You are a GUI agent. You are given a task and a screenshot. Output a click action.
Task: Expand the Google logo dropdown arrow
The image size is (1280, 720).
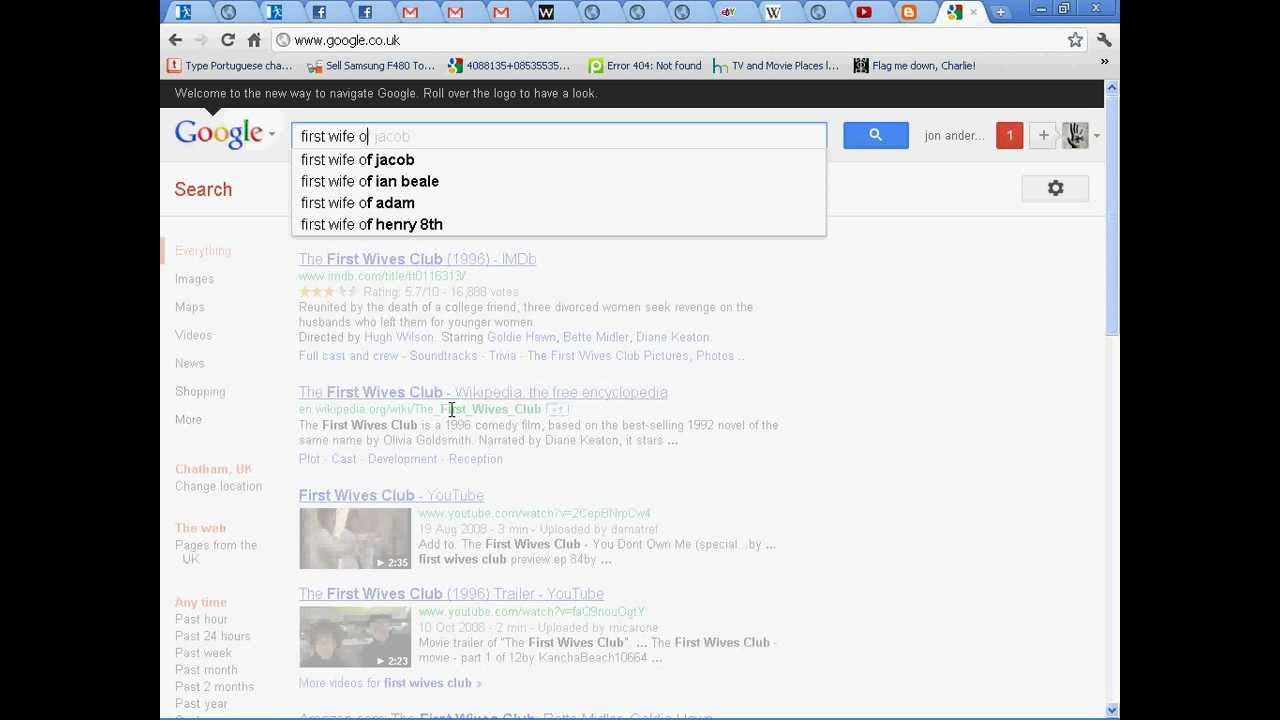tap(271, 134)
